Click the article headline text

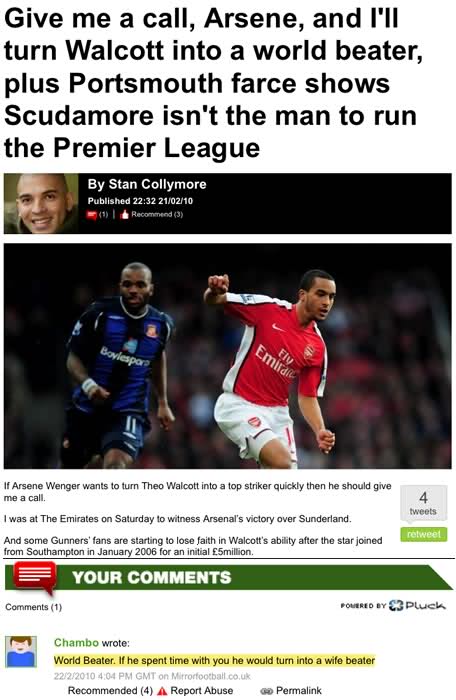click(213, 83)
